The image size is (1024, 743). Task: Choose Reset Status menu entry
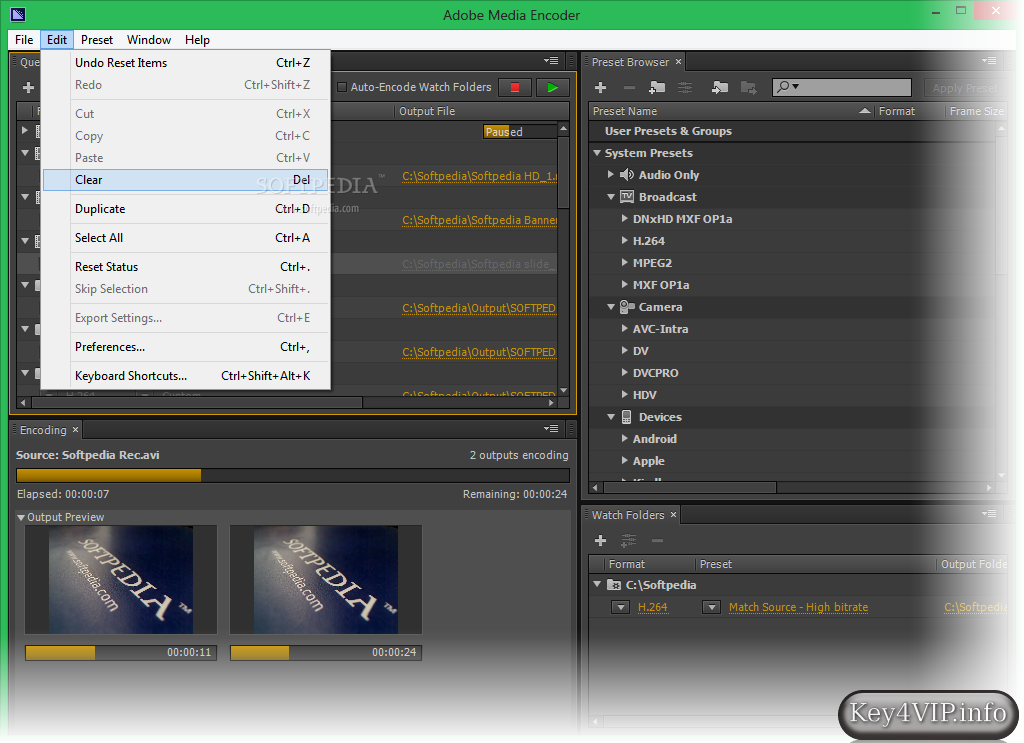(x=186, y=266)
